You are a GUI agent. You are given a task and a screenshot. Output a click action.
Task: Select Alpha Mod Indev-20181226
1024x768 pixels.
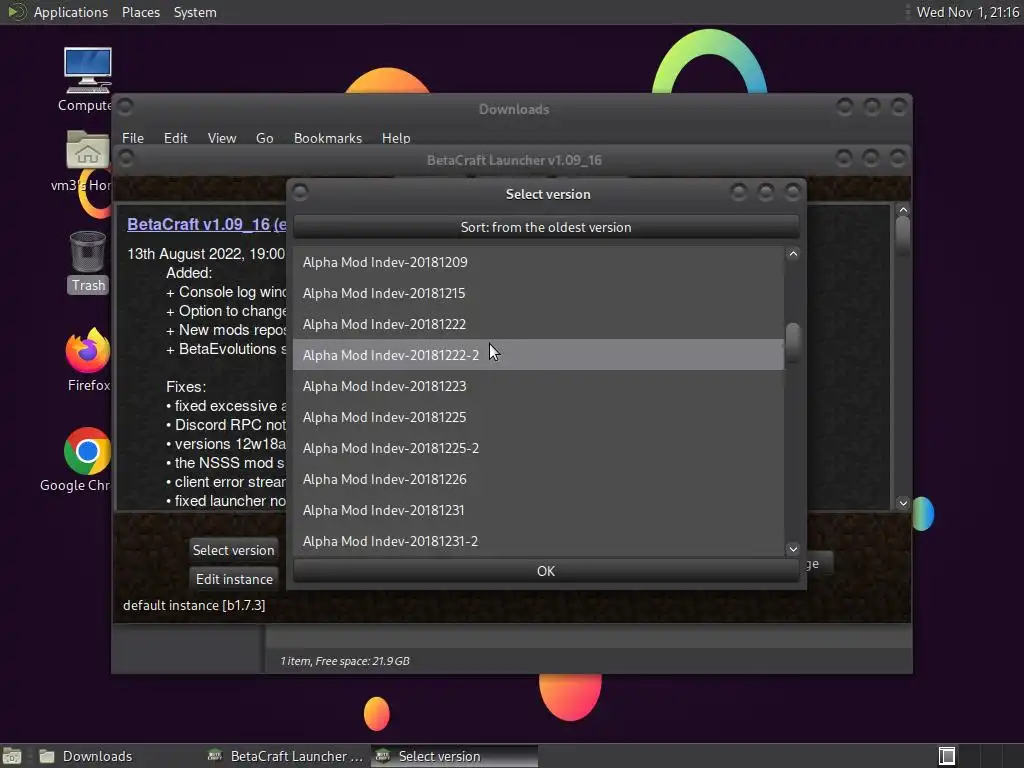click(538, 479)
